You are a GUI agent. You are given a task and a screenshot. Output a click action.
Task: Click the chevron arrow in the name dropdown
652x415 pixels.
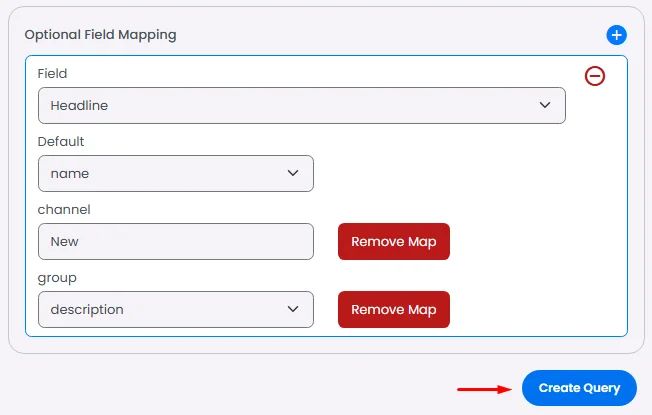293,173
